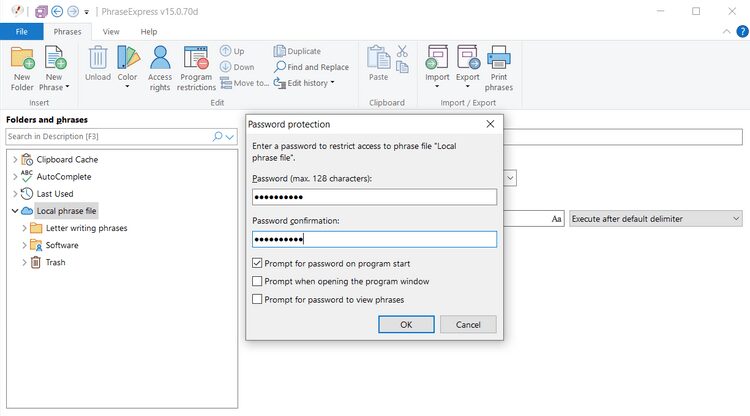
Task: Open the File tab
Action: [22, 32]
